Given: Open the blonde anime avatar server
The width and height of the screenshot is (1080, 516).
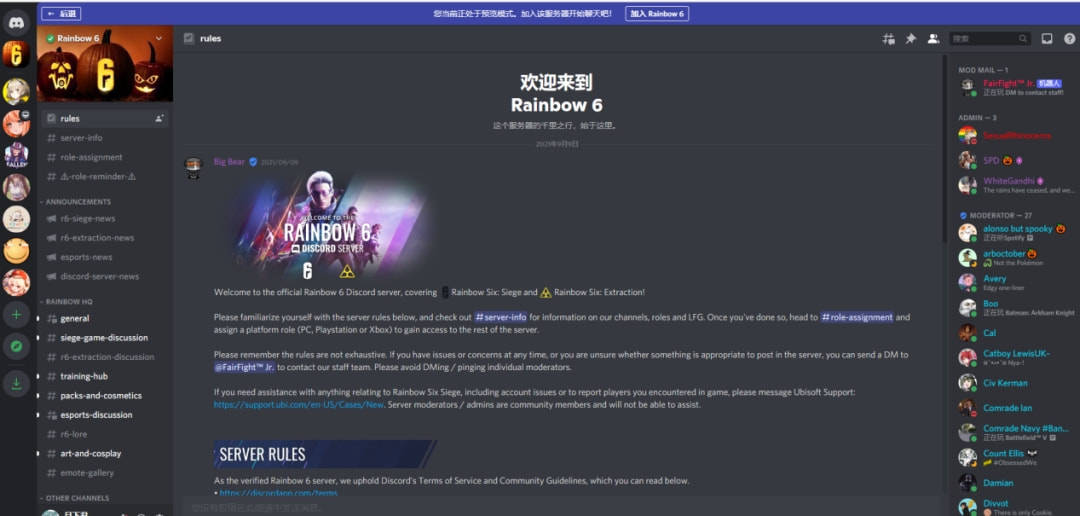Looking at the screenshot, I should coord(16,91).
